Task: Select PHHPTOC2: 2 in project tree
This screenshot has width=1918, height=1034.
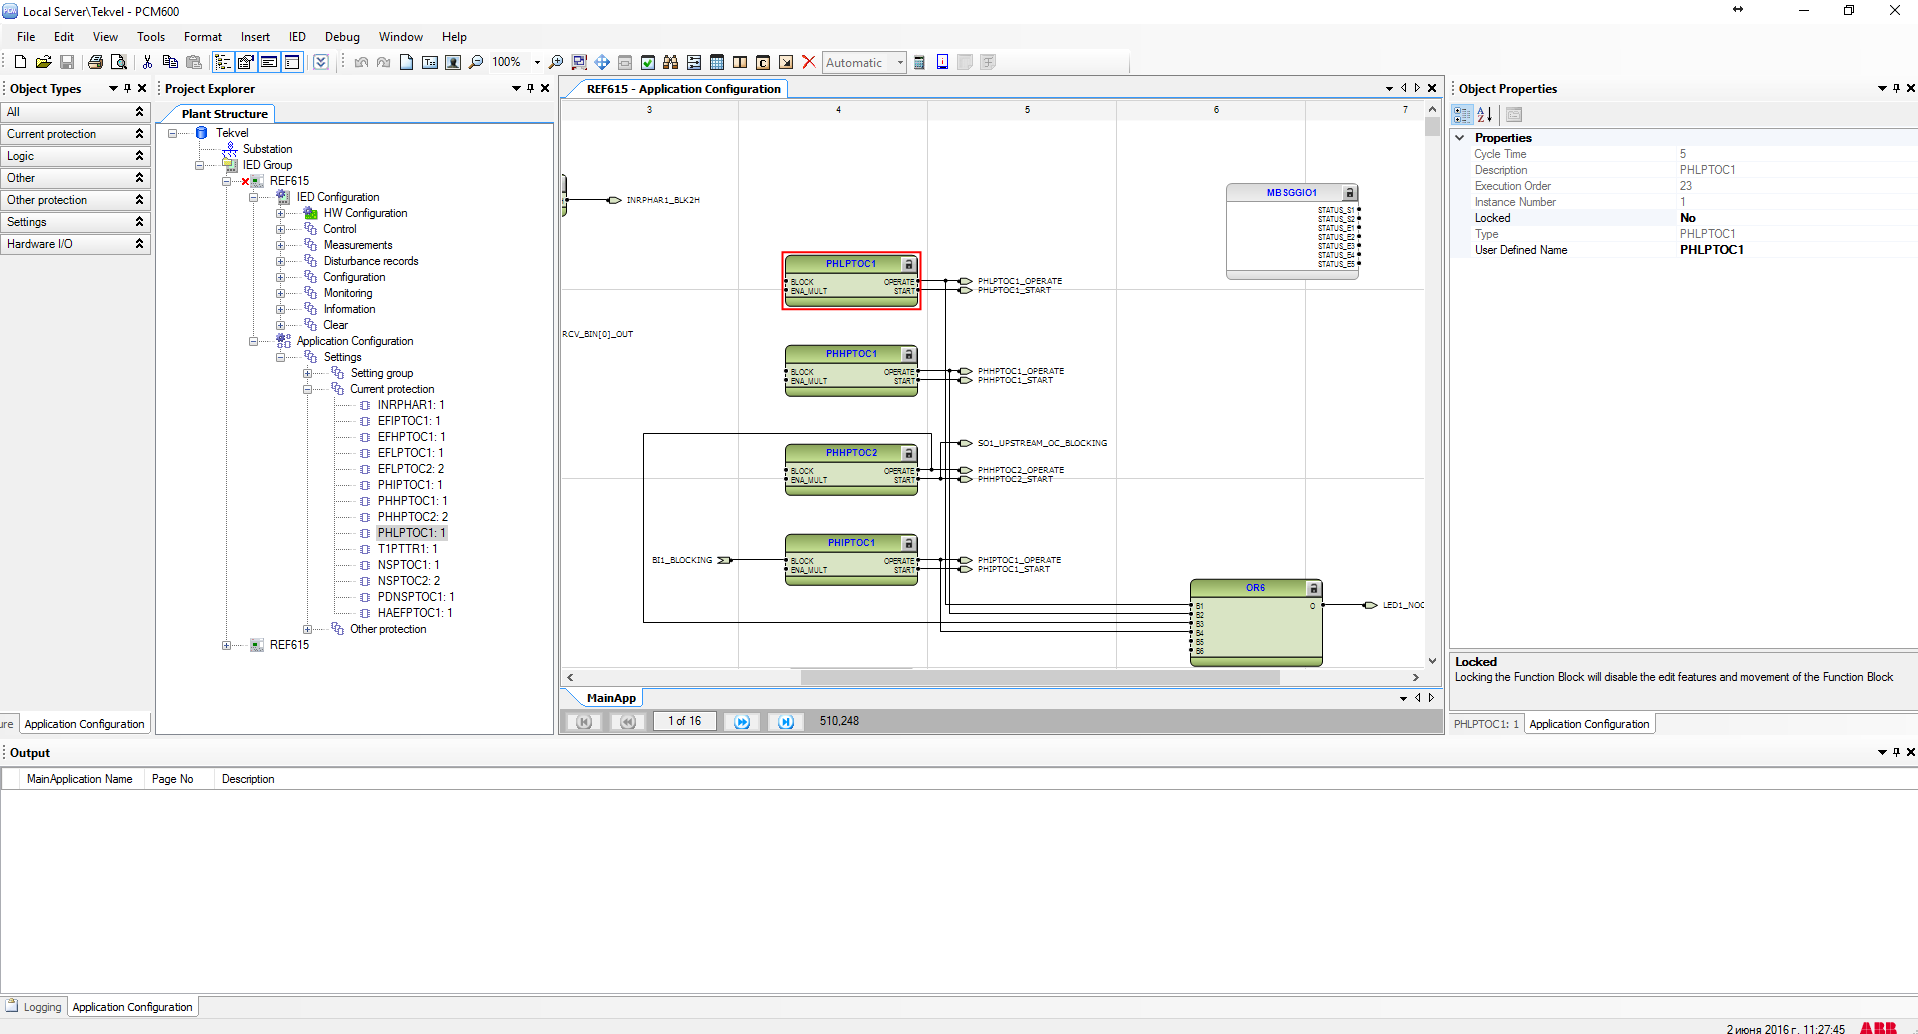Action: 412,517
